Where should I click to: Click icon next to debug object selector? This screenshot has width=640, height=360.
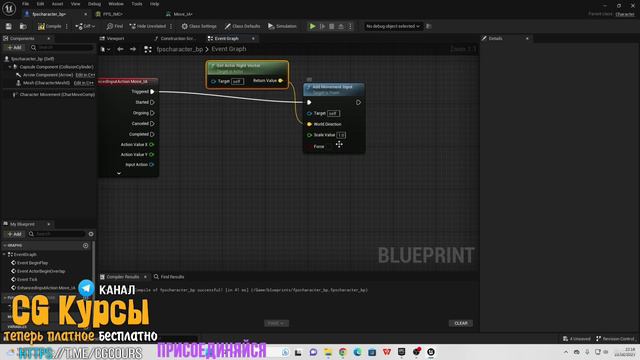[428, 26]
